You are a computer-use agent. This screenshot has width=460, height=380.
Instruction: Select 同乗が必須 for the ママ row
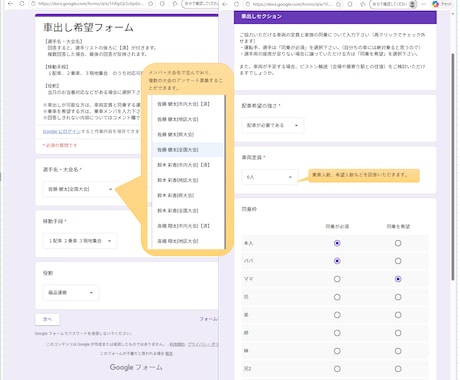pyautogui.click(x=337, y=279)
